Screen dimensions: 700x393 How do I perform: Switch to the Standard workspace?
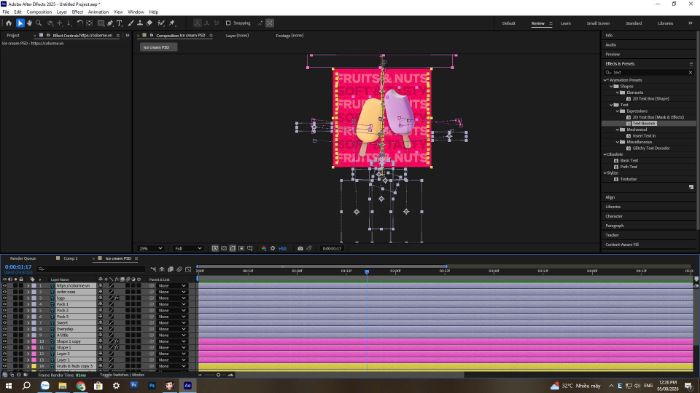[633, 23]
